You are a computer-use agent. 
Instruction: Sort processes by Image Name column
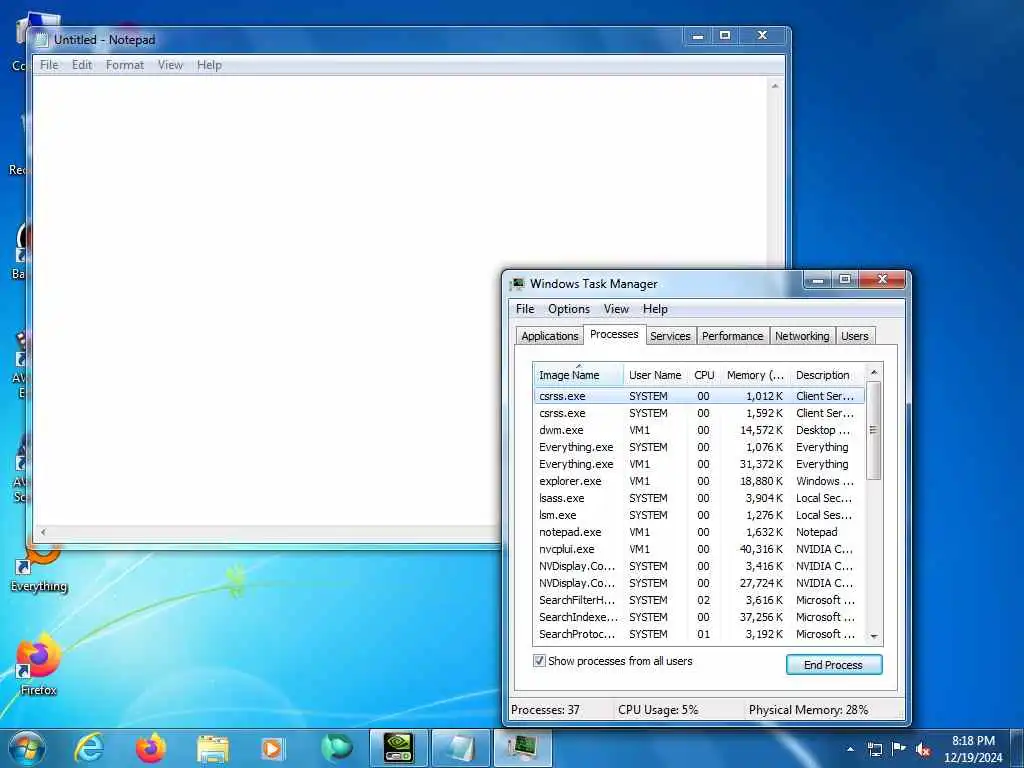tap(578, 375)
